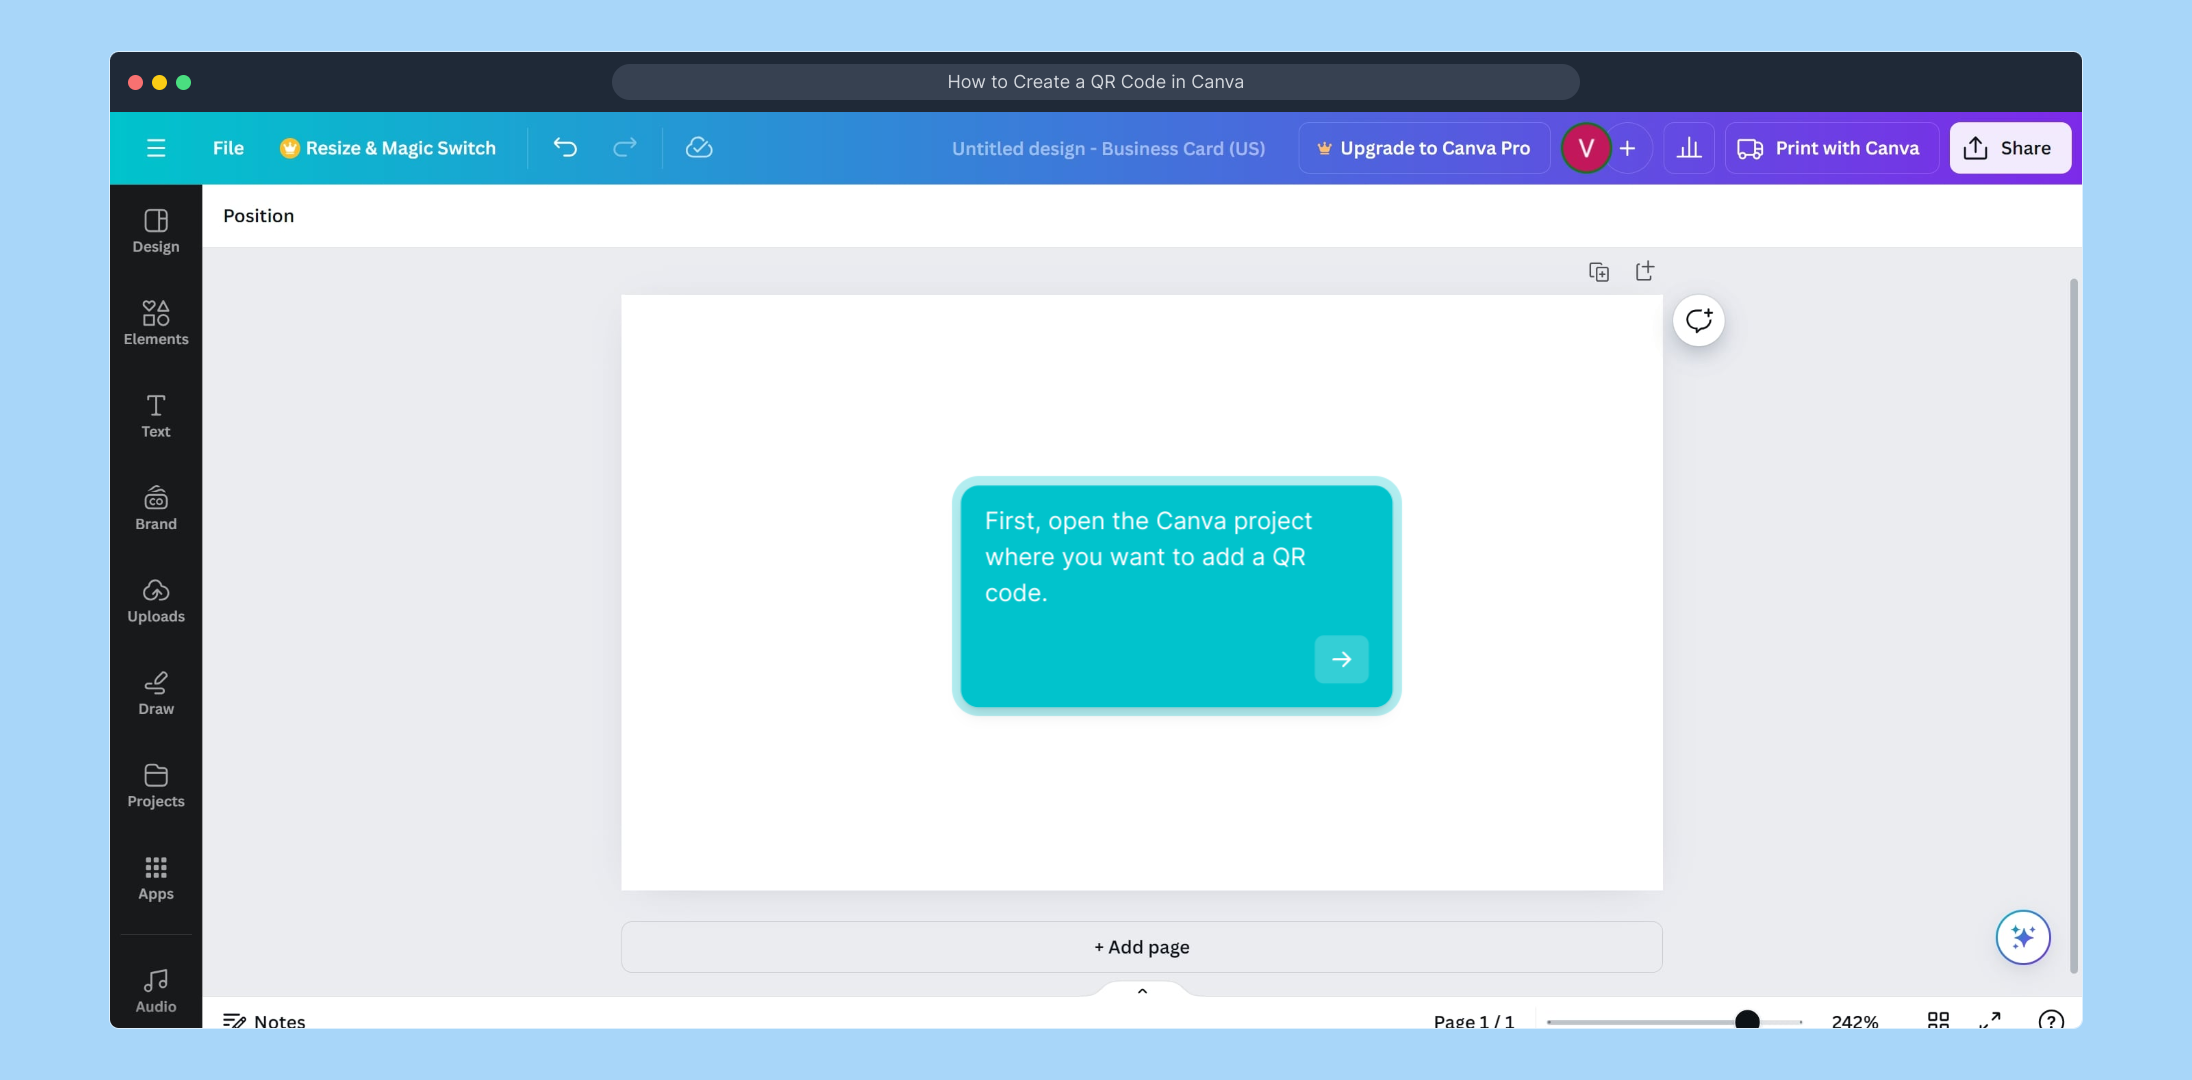Open the Projects panel
The height and width of the screenshot is (1080, 2192).
(155, 785)
